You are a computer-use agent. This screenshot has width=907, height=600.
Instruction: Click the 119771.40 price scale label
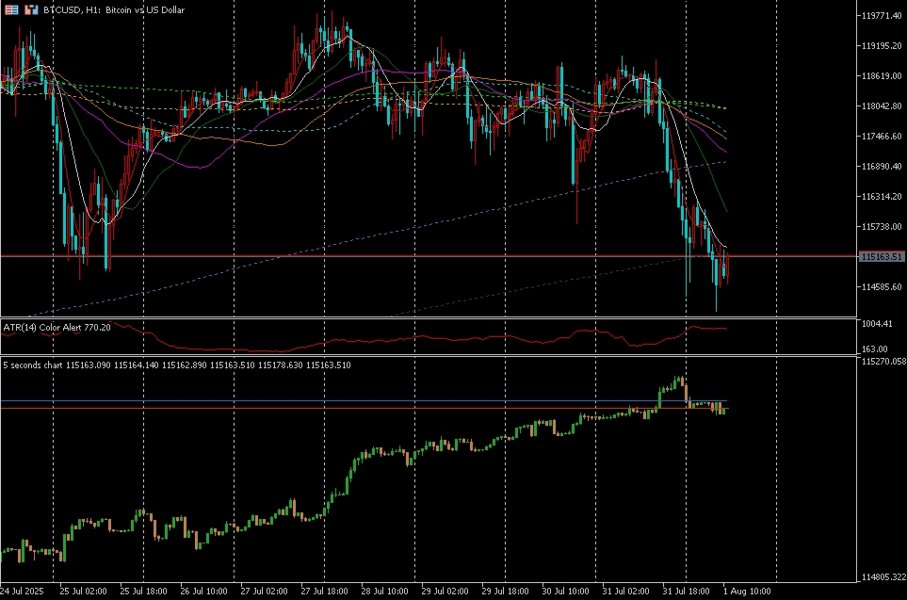tap(882, 16)
